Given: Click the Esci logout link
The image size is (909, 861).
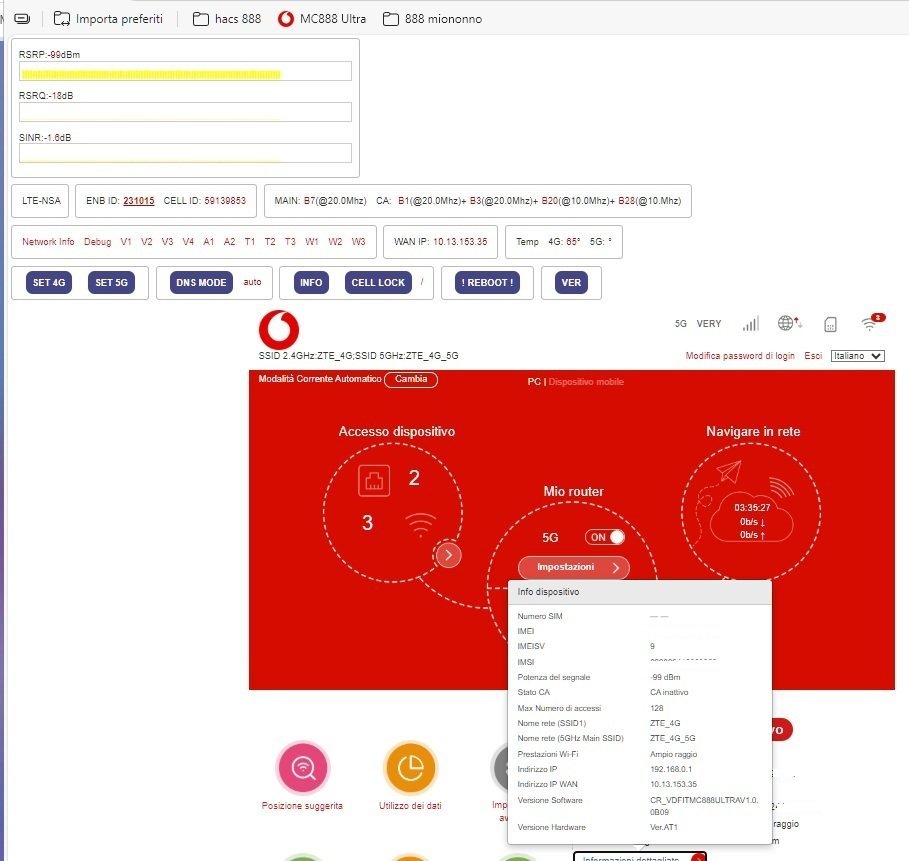Looking at the screenshot, I should pyautogui.click(x=813, y=355).
